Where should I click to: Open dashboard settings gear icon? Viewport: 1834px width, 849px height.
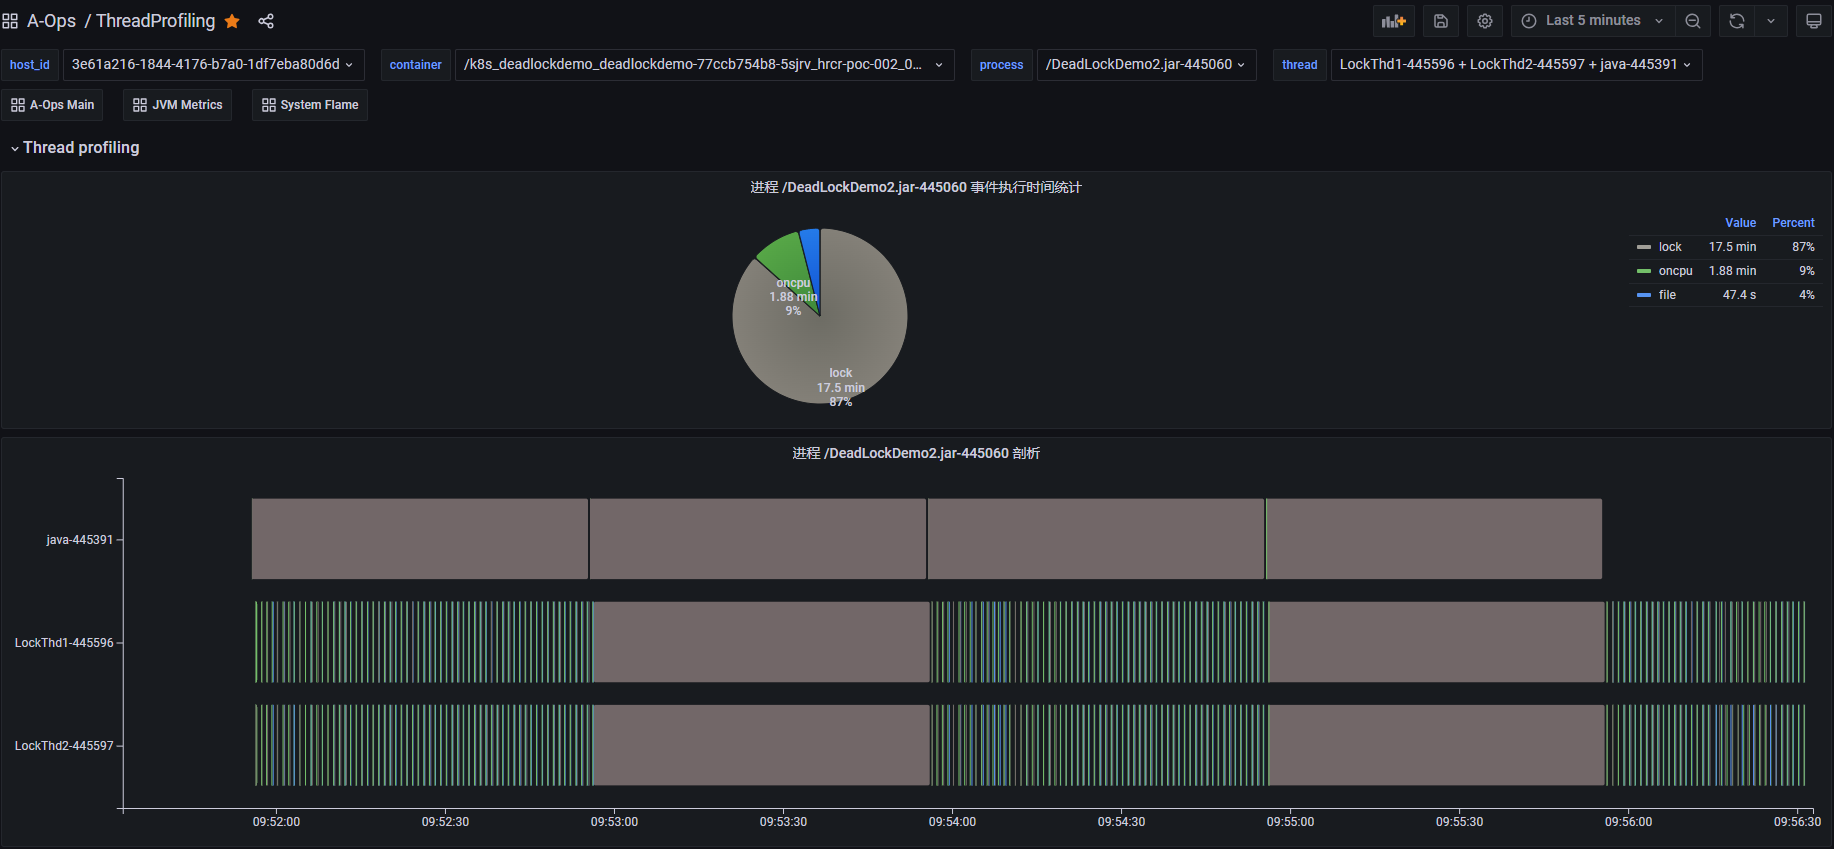pyautogui.click(x=1485, y=21)
